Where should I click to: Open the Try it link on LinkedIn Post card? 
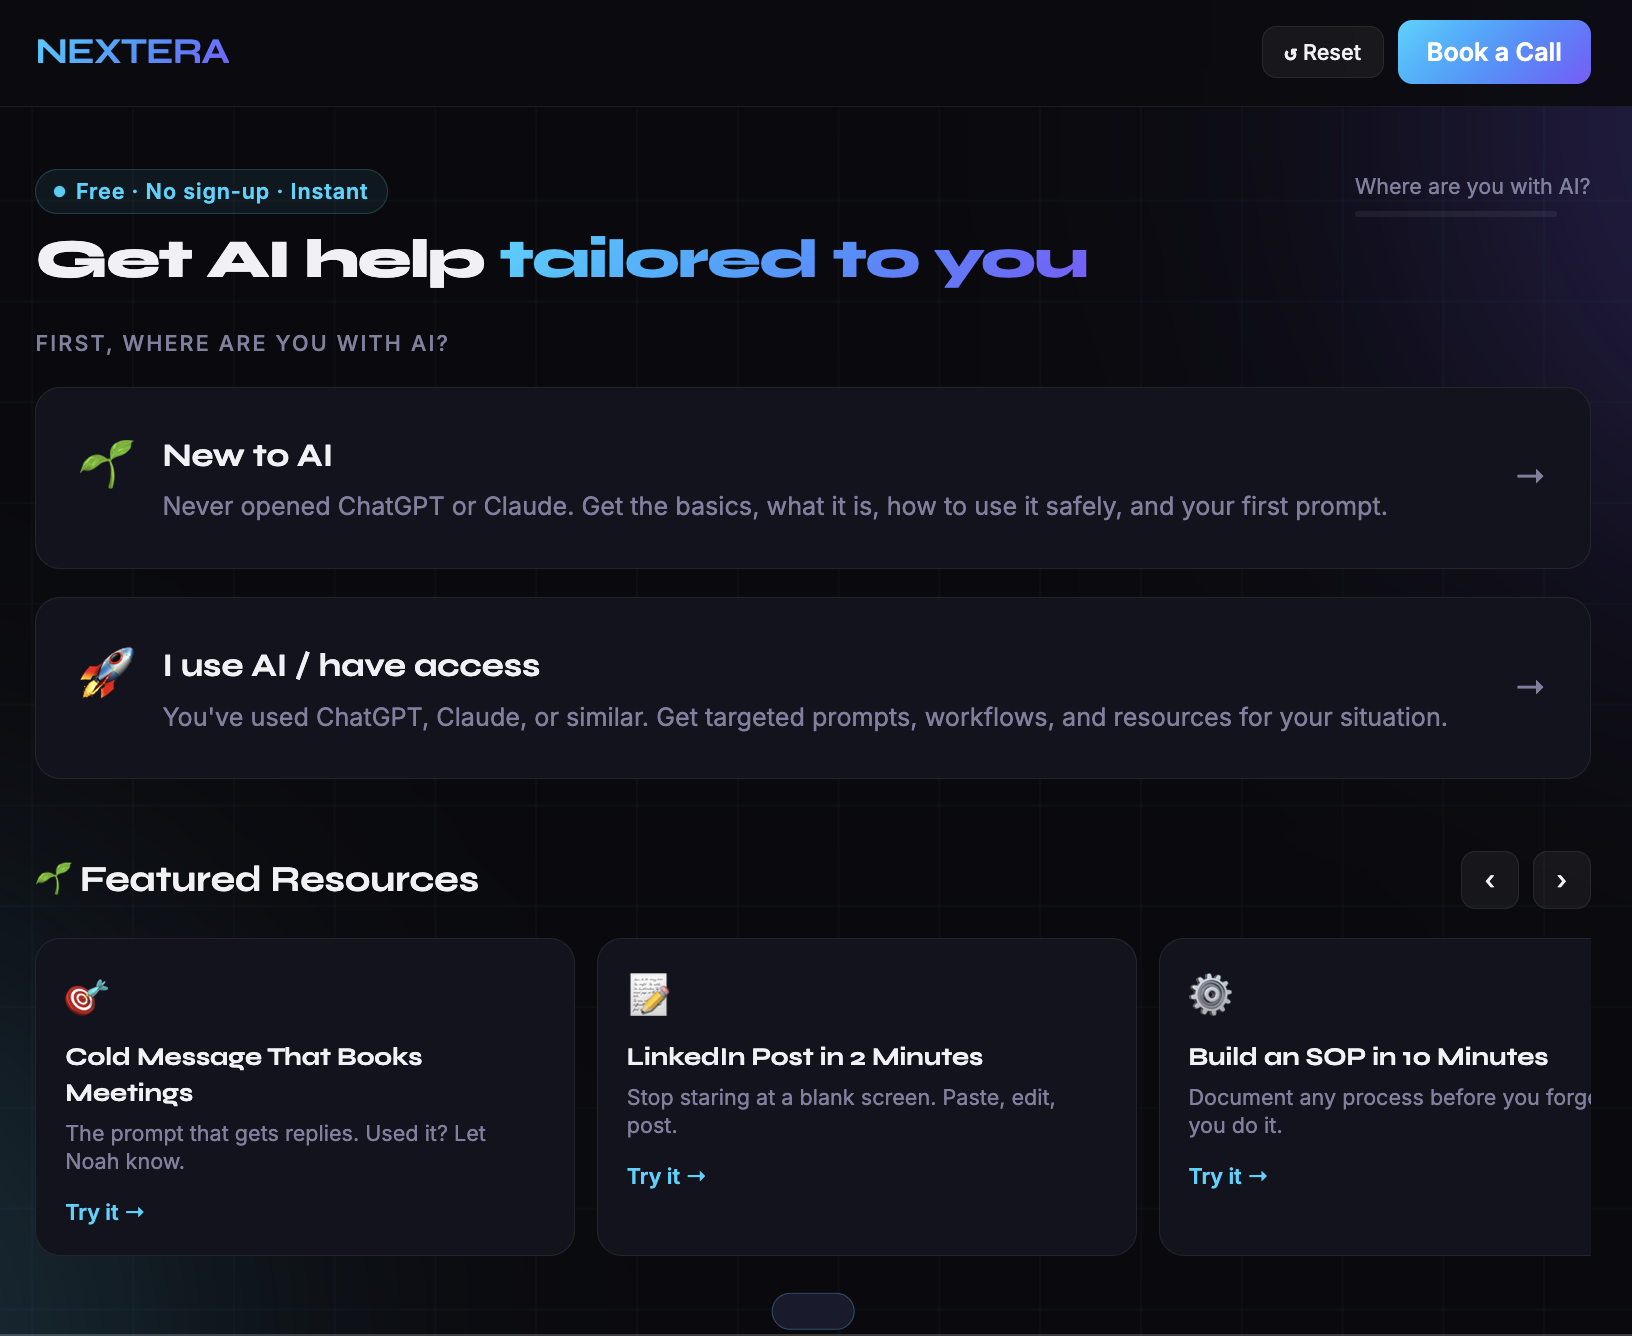coord(666,1176)
